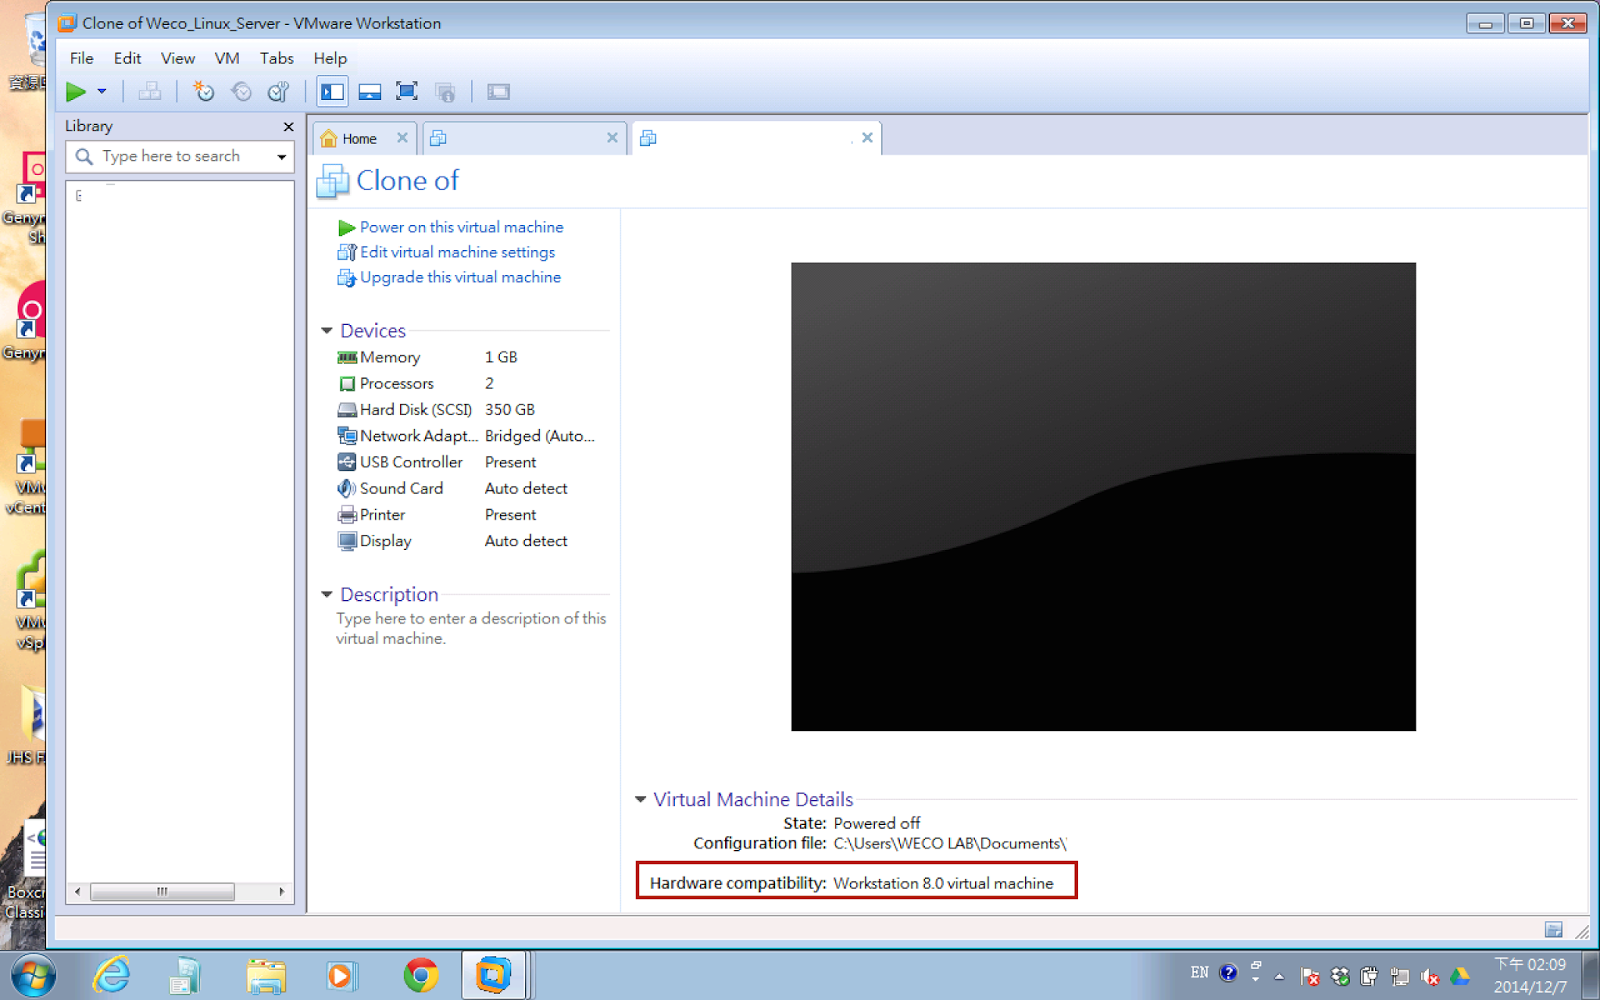Open the Edit menu

[x=127, y=58]
